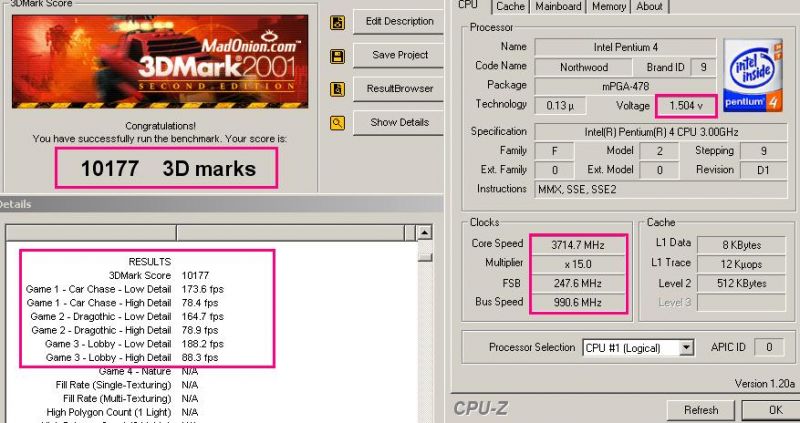Click the Code Name value 'Northwood'
This screenshot has width=800, height=423.
click(x=584, y=67)
